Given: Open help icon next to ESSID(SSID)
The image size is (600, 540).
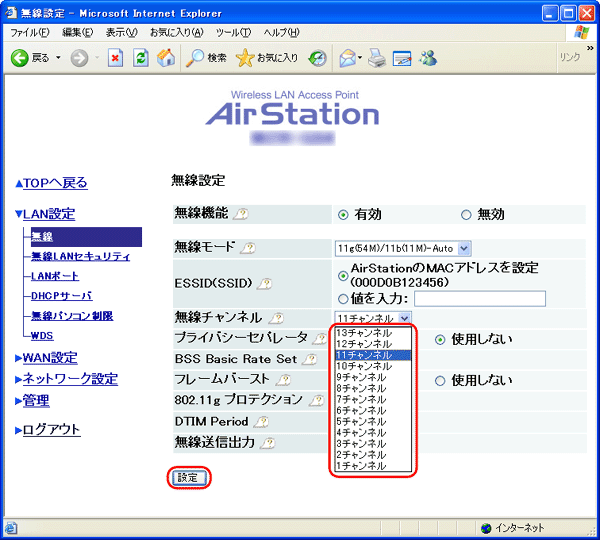Looking at the screenshot, I should (x=264, y=284).
